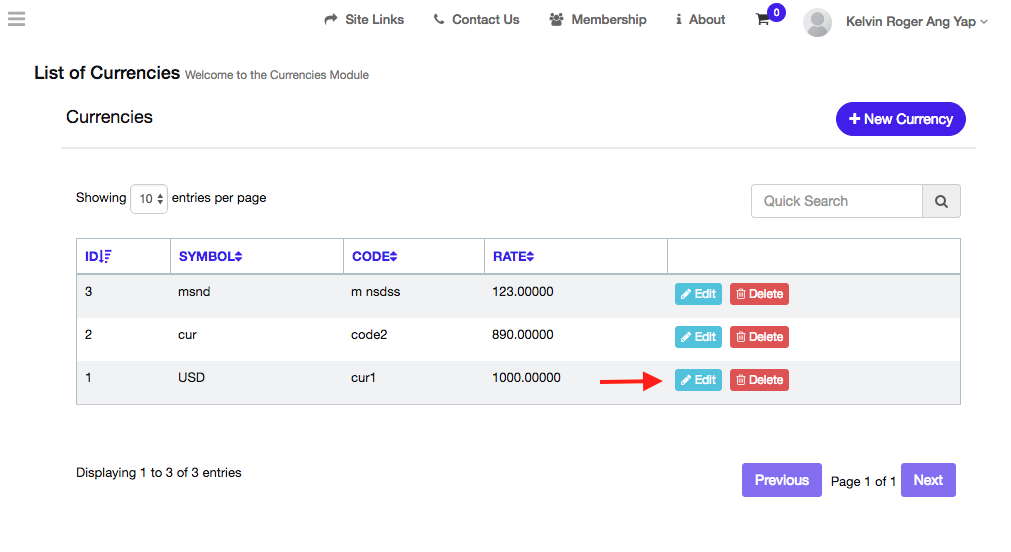Sort table by ID column
The image size is (1011, 552).
[x=98, y=256]
